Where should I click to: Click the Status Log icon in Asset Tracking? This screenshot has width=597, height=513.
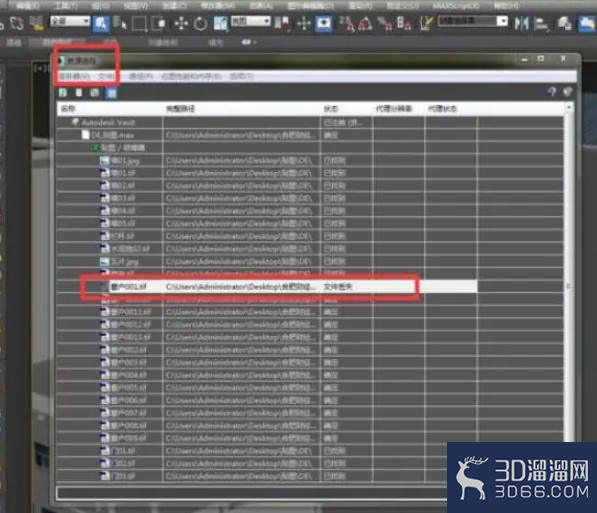[x=79, y=93]
